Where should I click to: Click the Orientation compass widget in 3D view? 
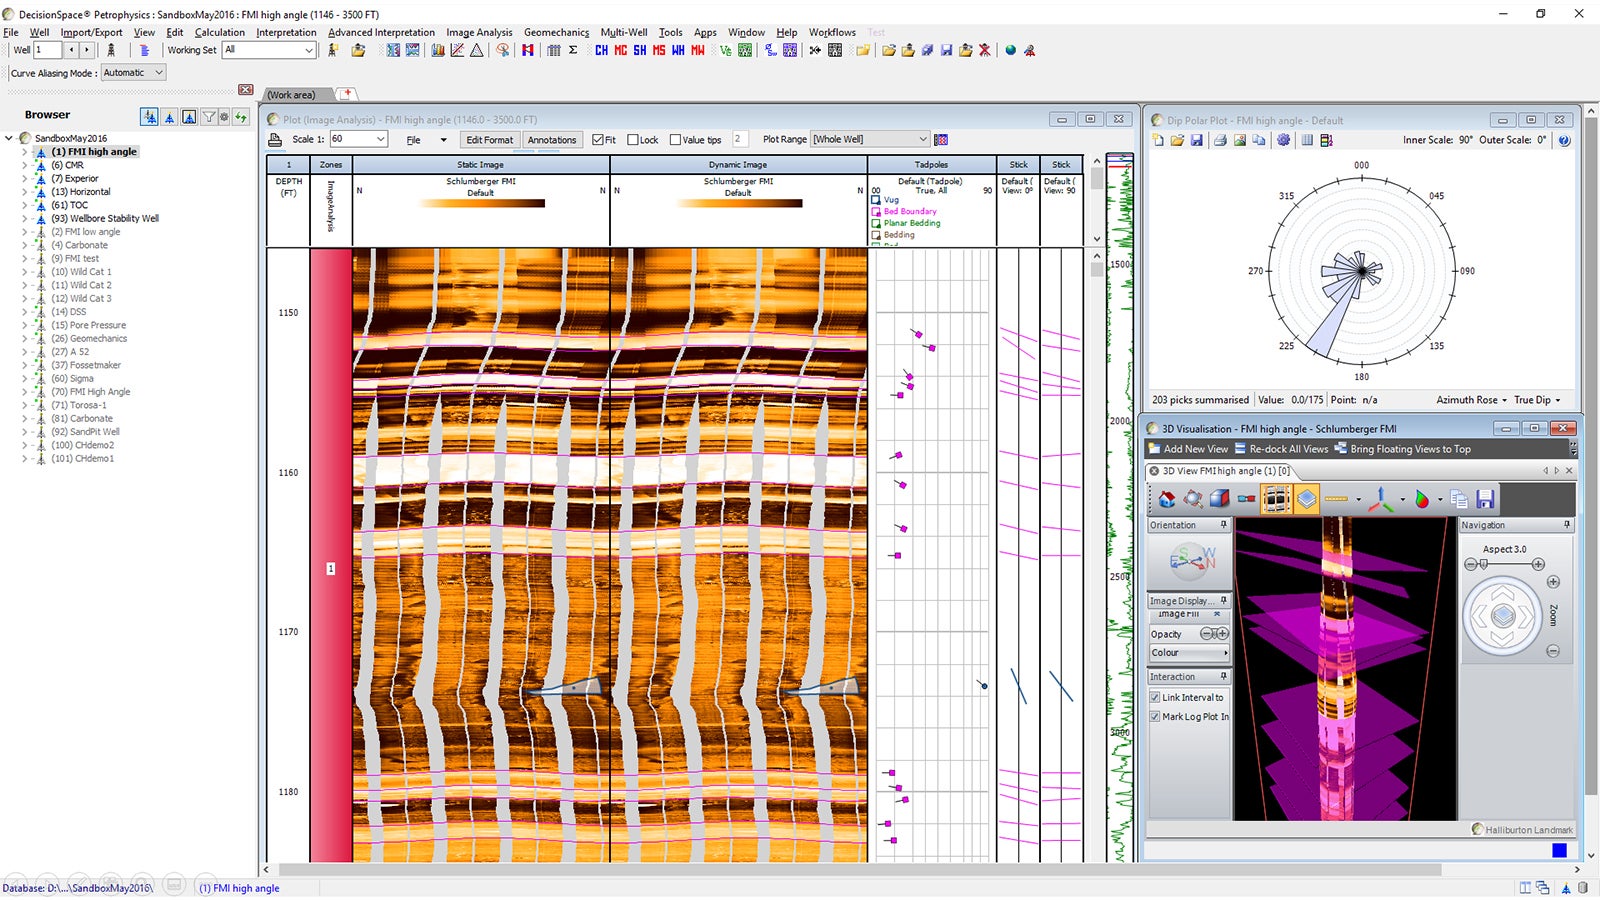pos(1193,562)
